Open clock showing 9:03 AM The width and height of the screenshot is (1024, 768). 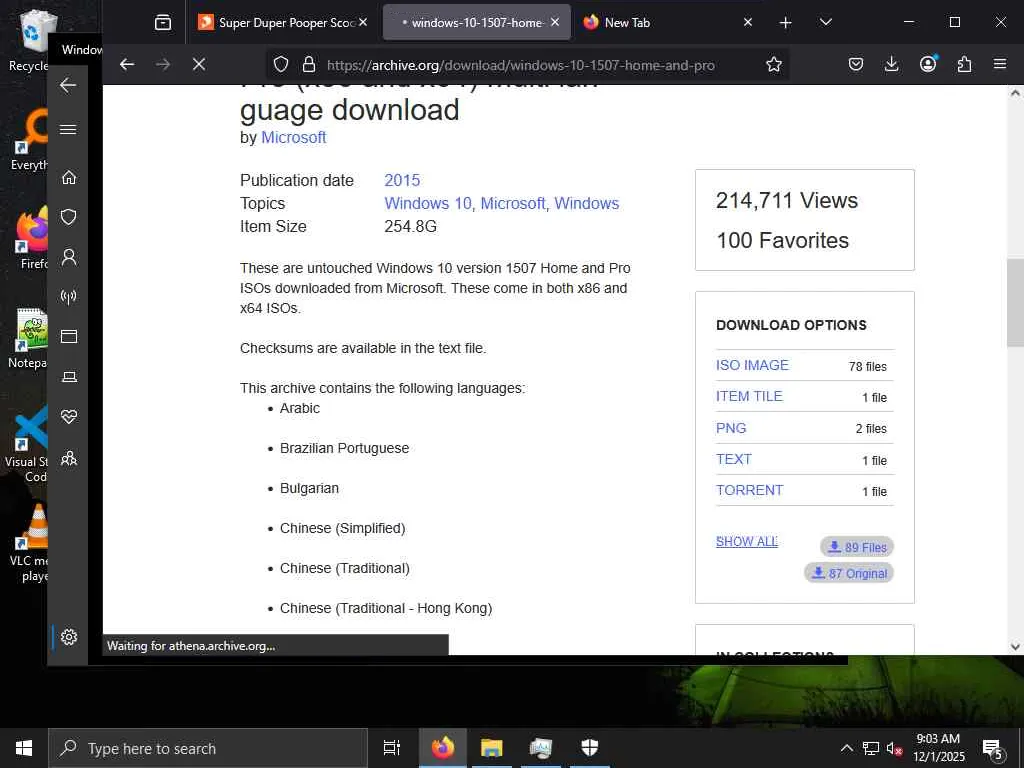pyautogui.click(x=938, y=748)
